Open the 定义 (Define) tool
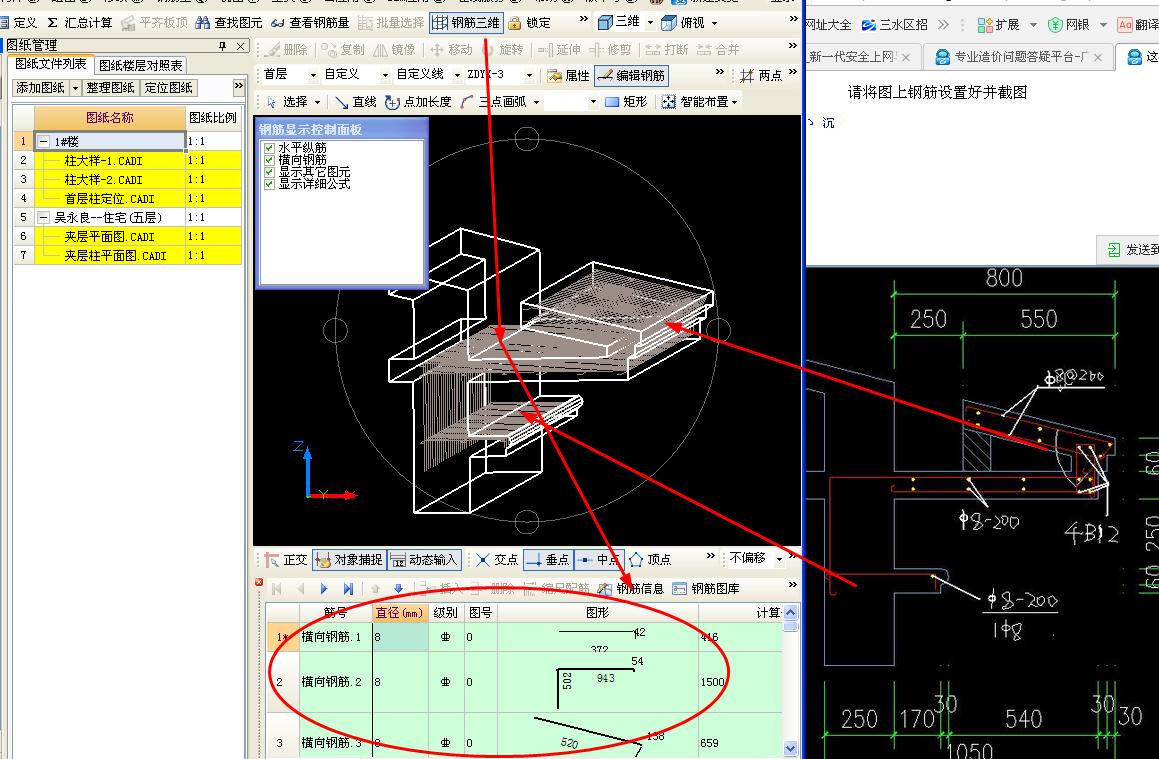The width and height of the screenshot is (1159, 759). point(18,23)
